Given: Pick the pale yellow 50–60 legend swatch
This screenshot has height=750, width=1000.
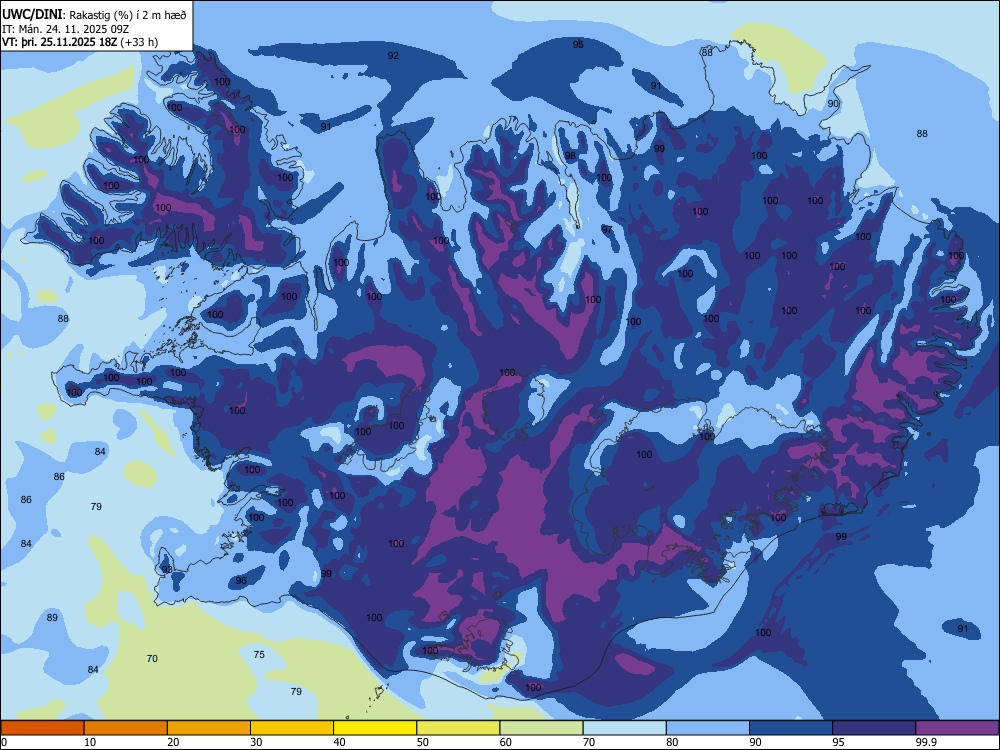Looking at the screenshot, I should [458, 728].
